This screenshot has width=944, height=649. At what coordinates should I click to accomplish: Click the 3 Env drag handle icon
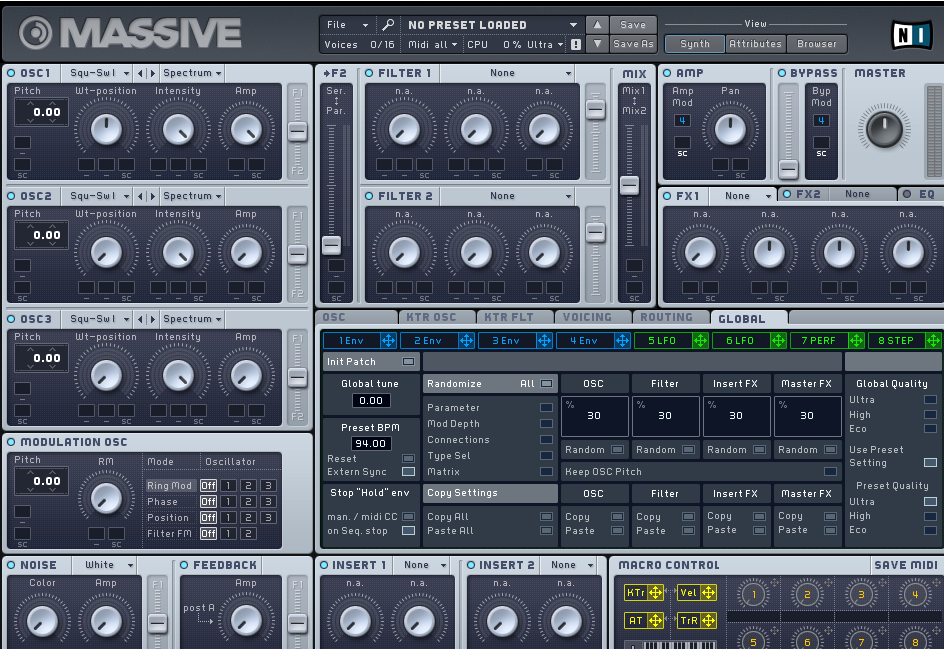point(544,341)
